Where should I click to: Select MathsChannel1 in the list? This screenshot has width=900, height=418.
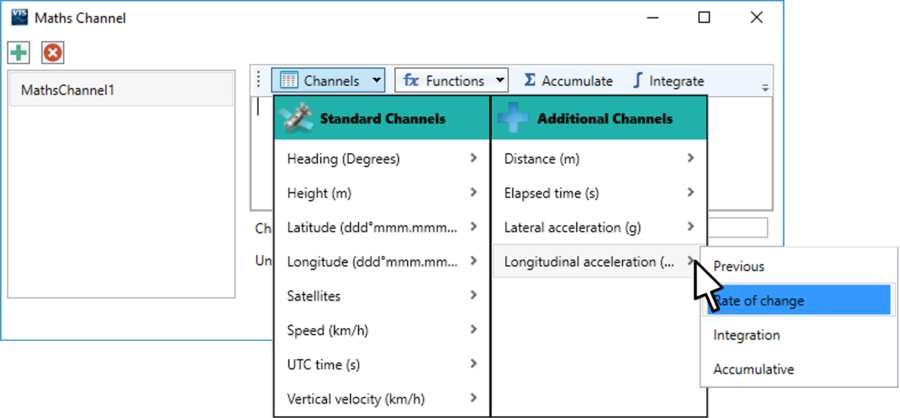click(x=121, y=90)
